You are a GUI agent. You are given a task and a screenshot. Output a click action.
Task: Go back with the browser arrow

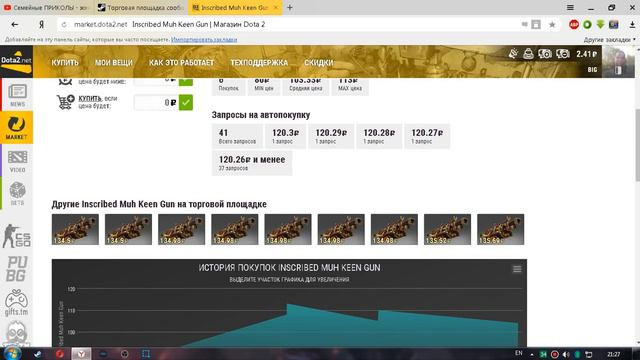point(15,24)
